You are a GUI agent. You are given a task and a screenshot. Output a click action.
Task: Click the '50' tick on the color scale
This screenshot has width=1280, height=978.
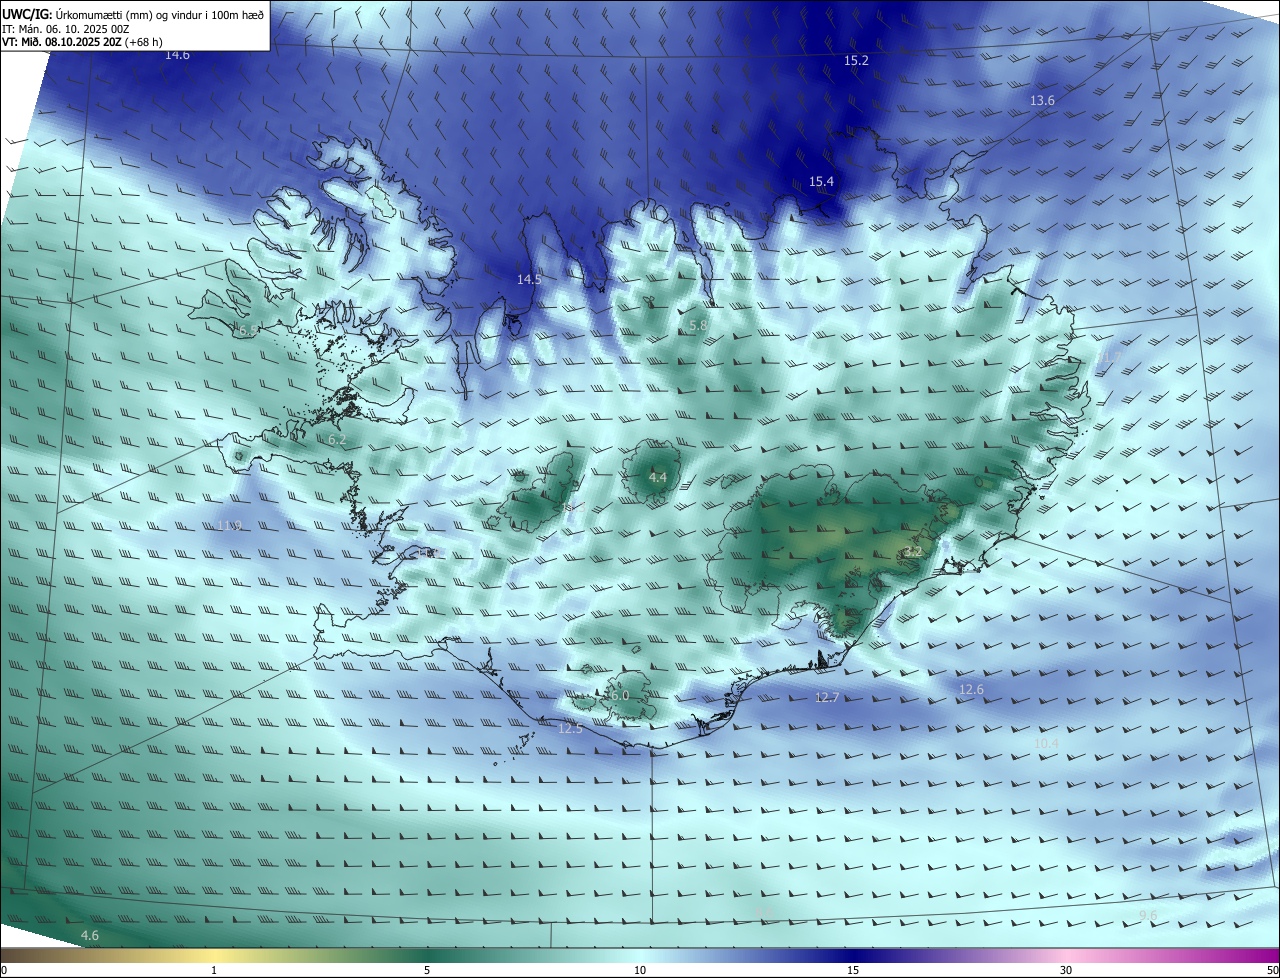1272,970
